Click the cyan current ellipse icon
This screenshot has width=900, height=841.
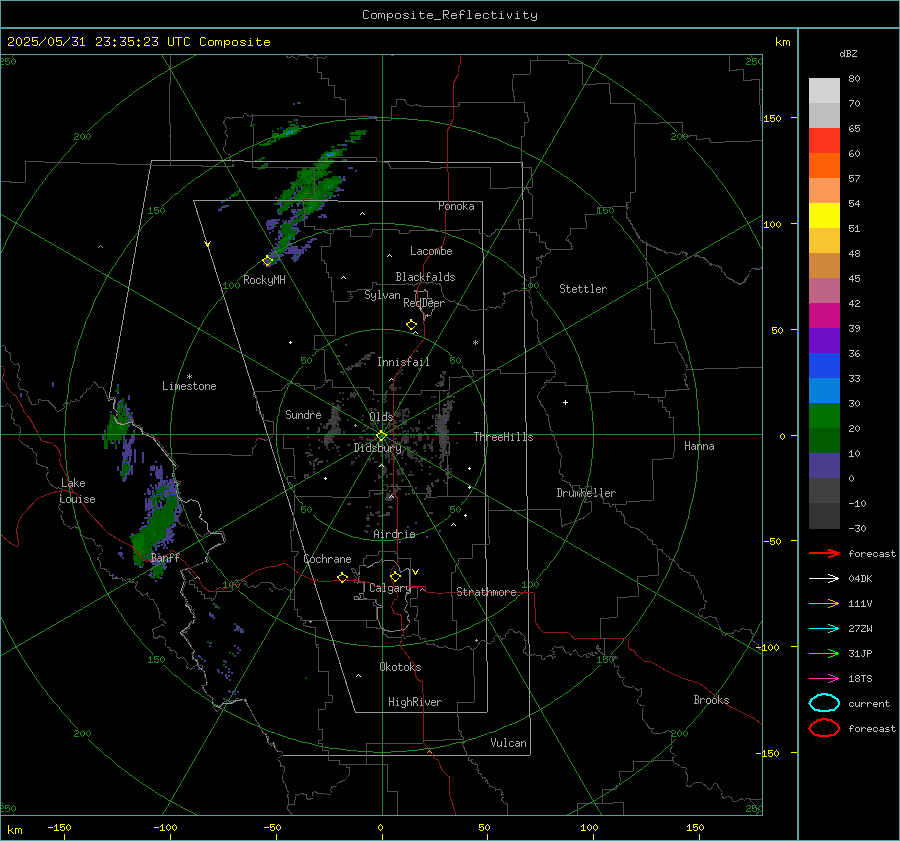(824, 703)
